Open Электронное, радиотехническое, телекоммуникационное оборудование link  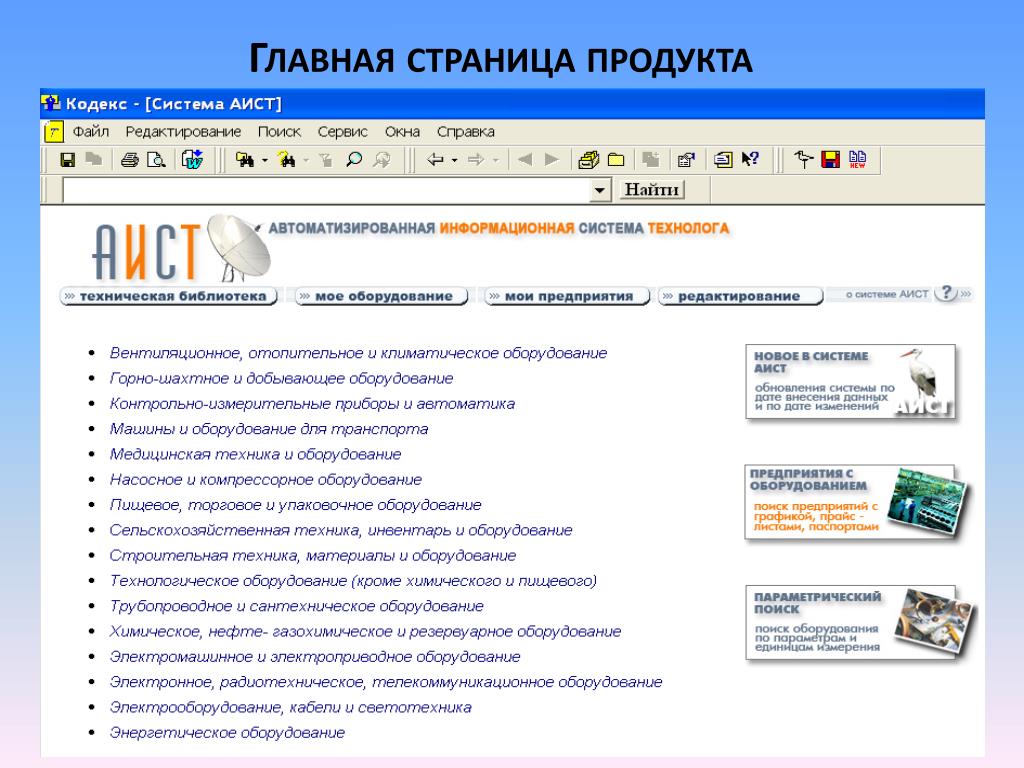[386, 682]
